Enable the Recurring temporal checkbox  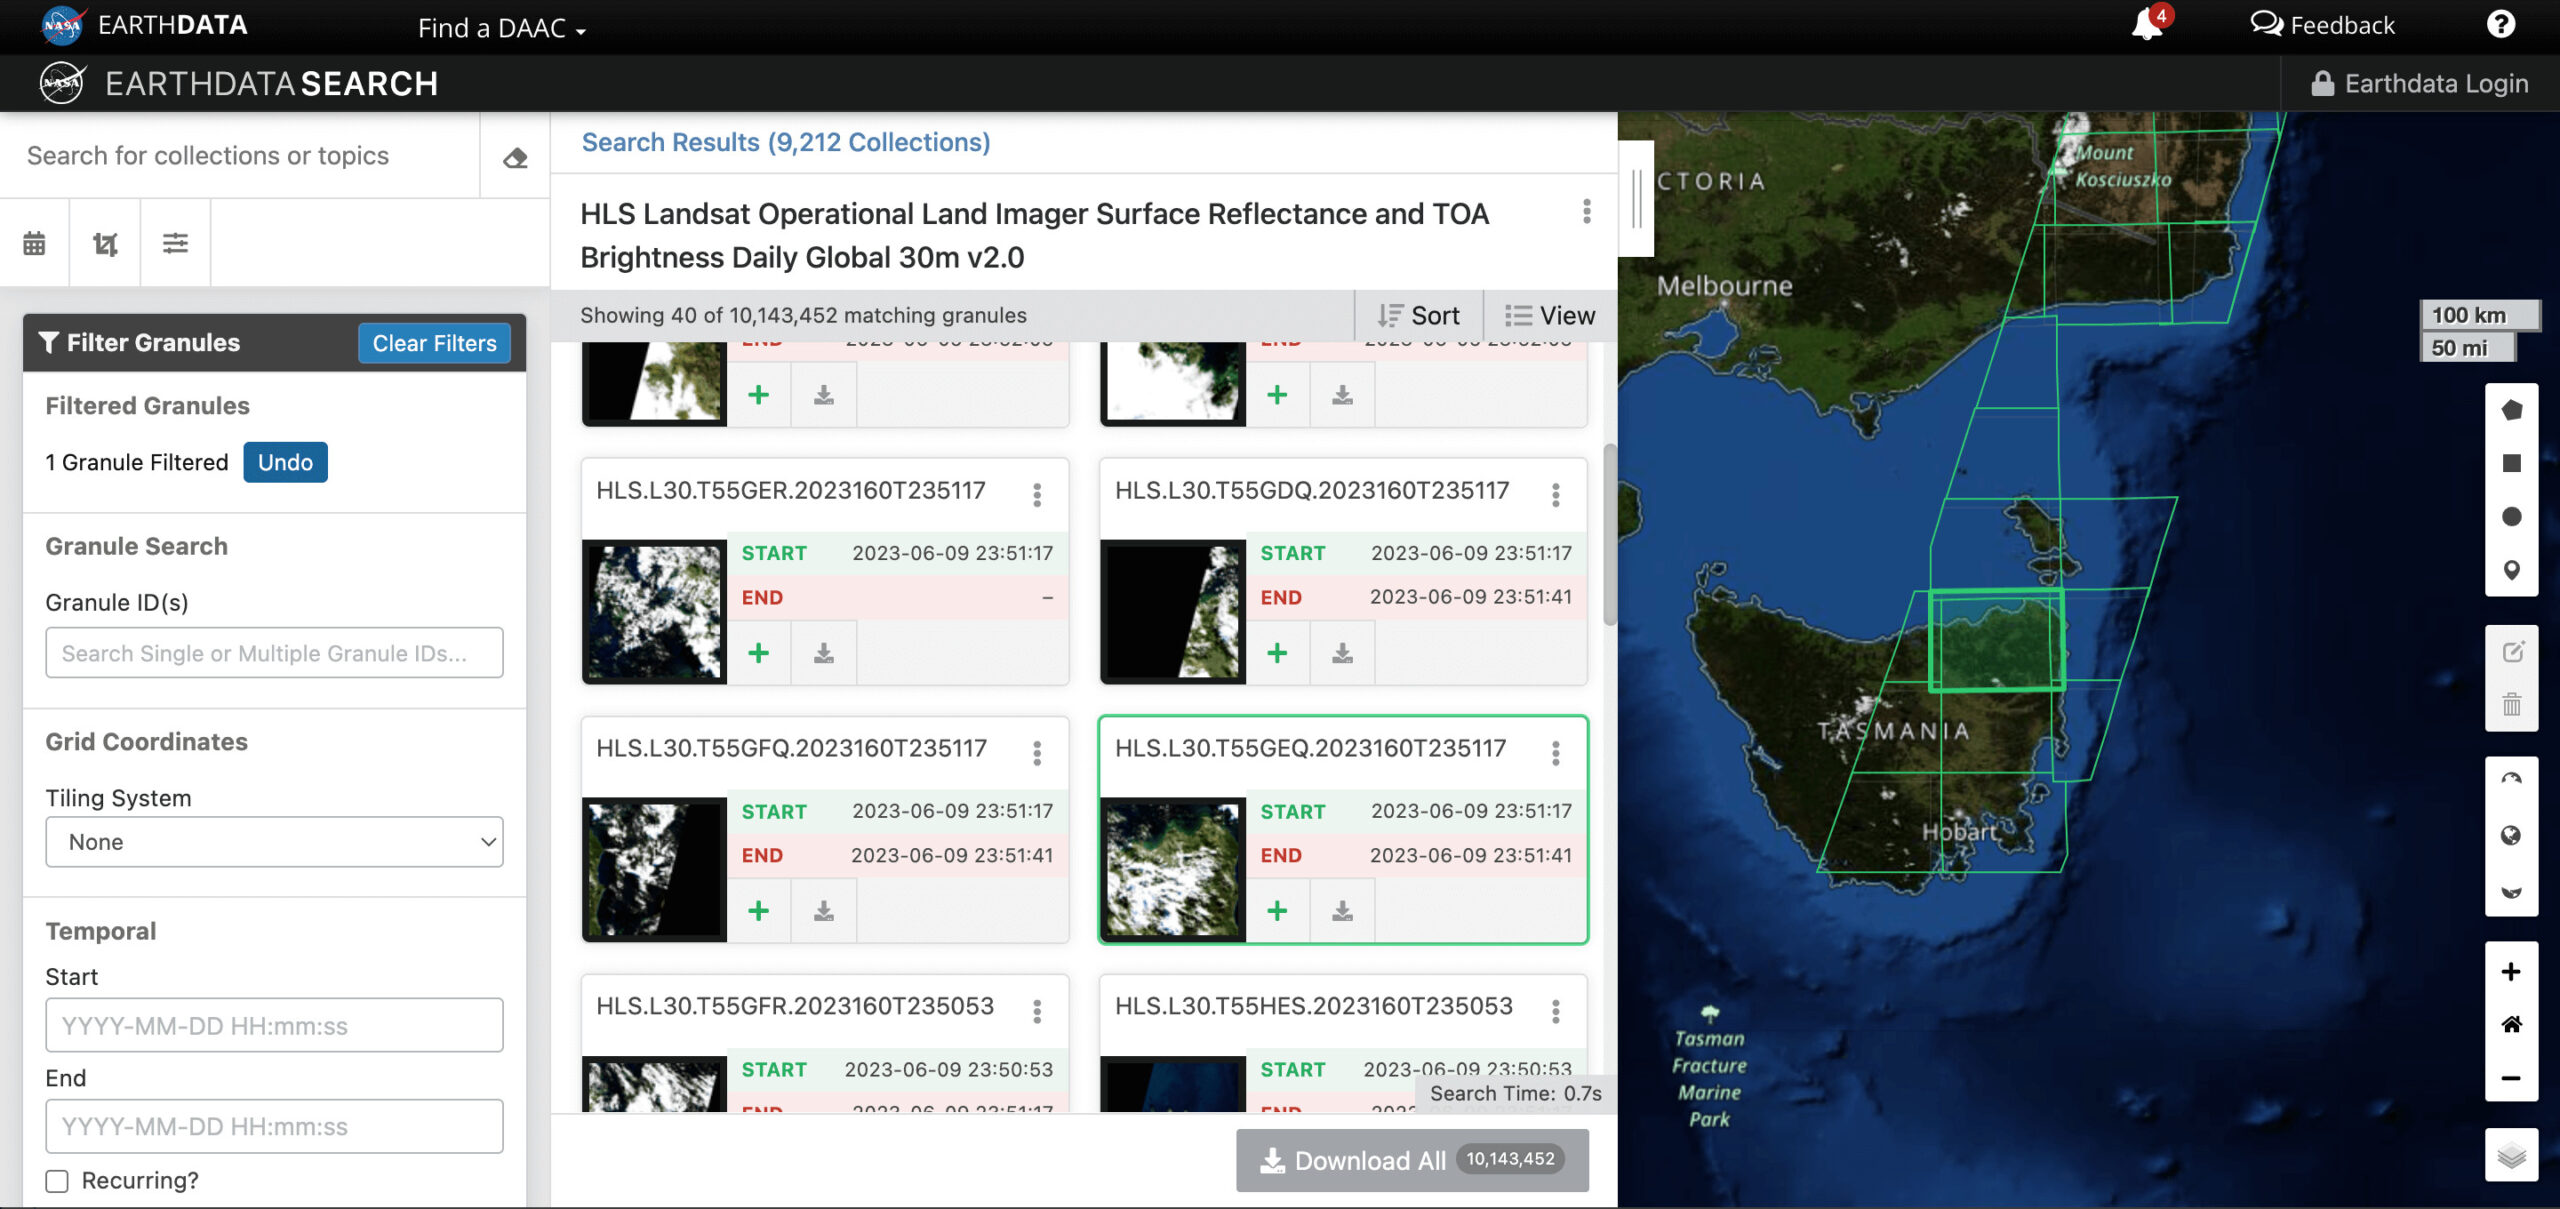point(57,1181)
